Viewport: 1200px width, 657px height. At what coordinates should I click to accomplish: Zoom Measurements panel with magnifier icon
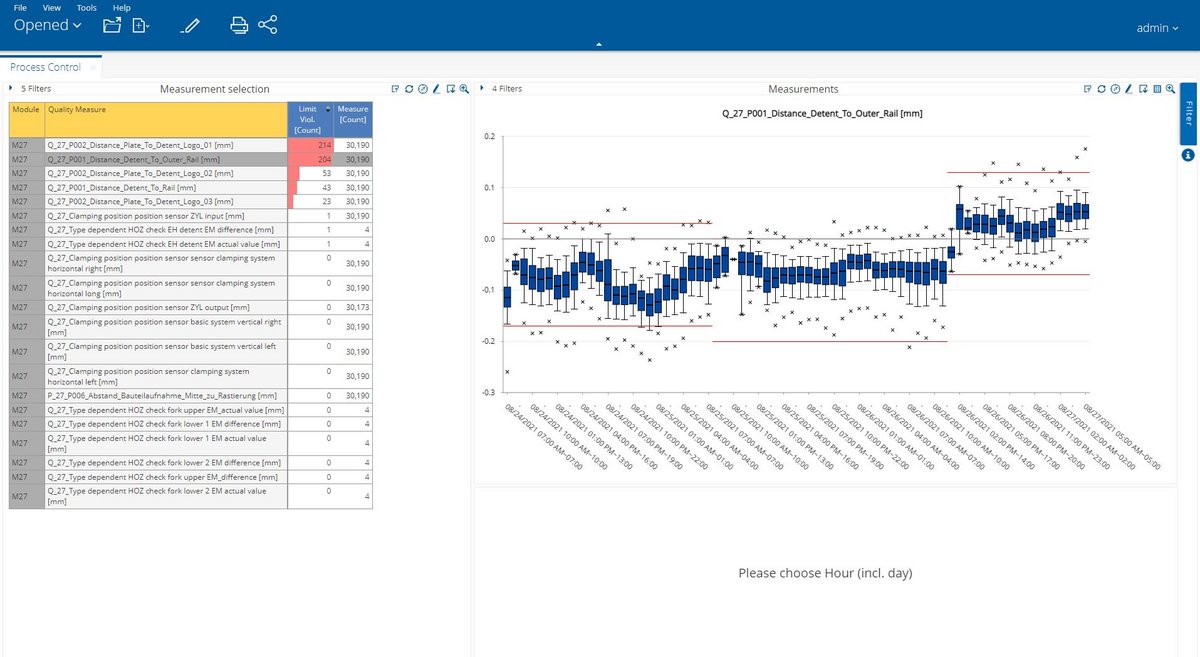(1169, 89)
